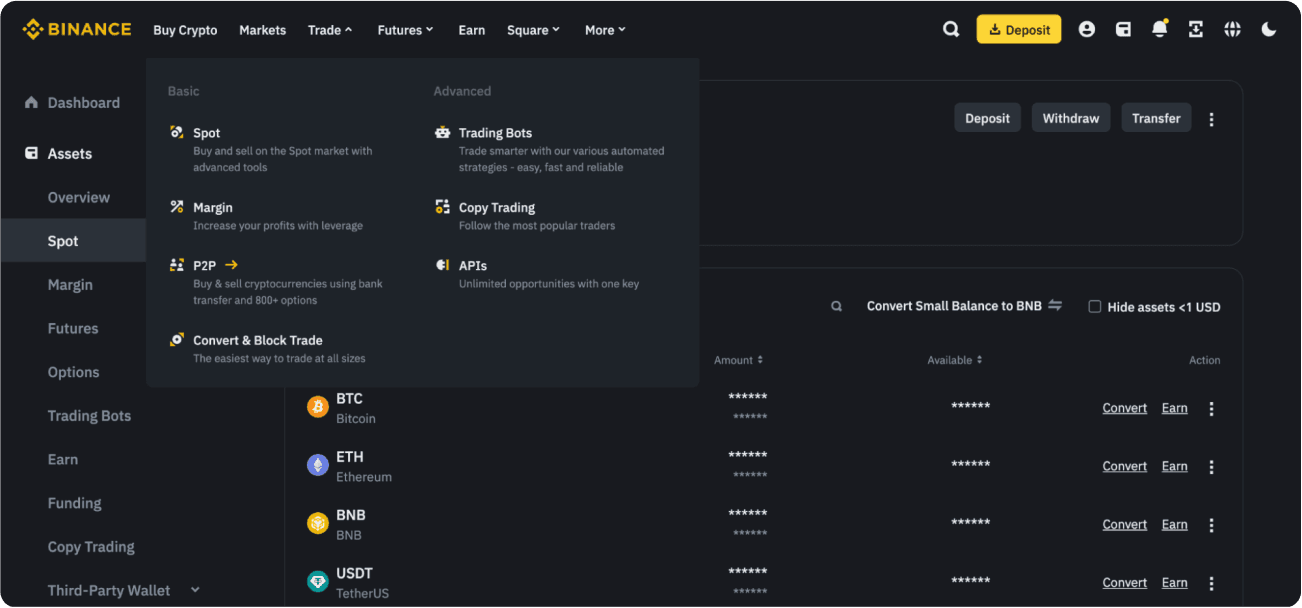Click the BNB coin icon
Viewport: 1302px width, 608px height.
(x=318, y=523)
